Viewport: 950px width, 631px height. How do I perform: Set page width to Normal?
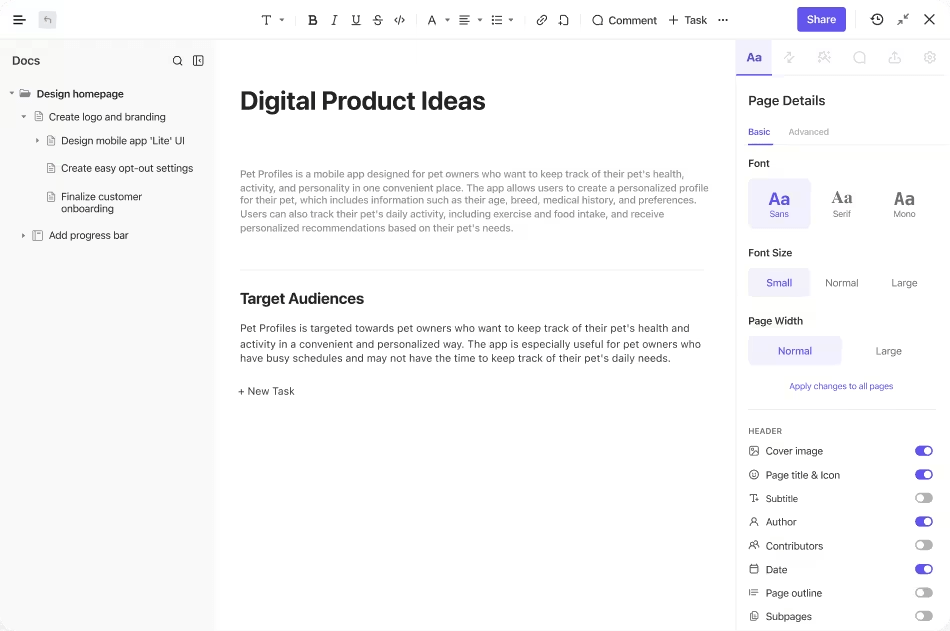click(795, 351)
